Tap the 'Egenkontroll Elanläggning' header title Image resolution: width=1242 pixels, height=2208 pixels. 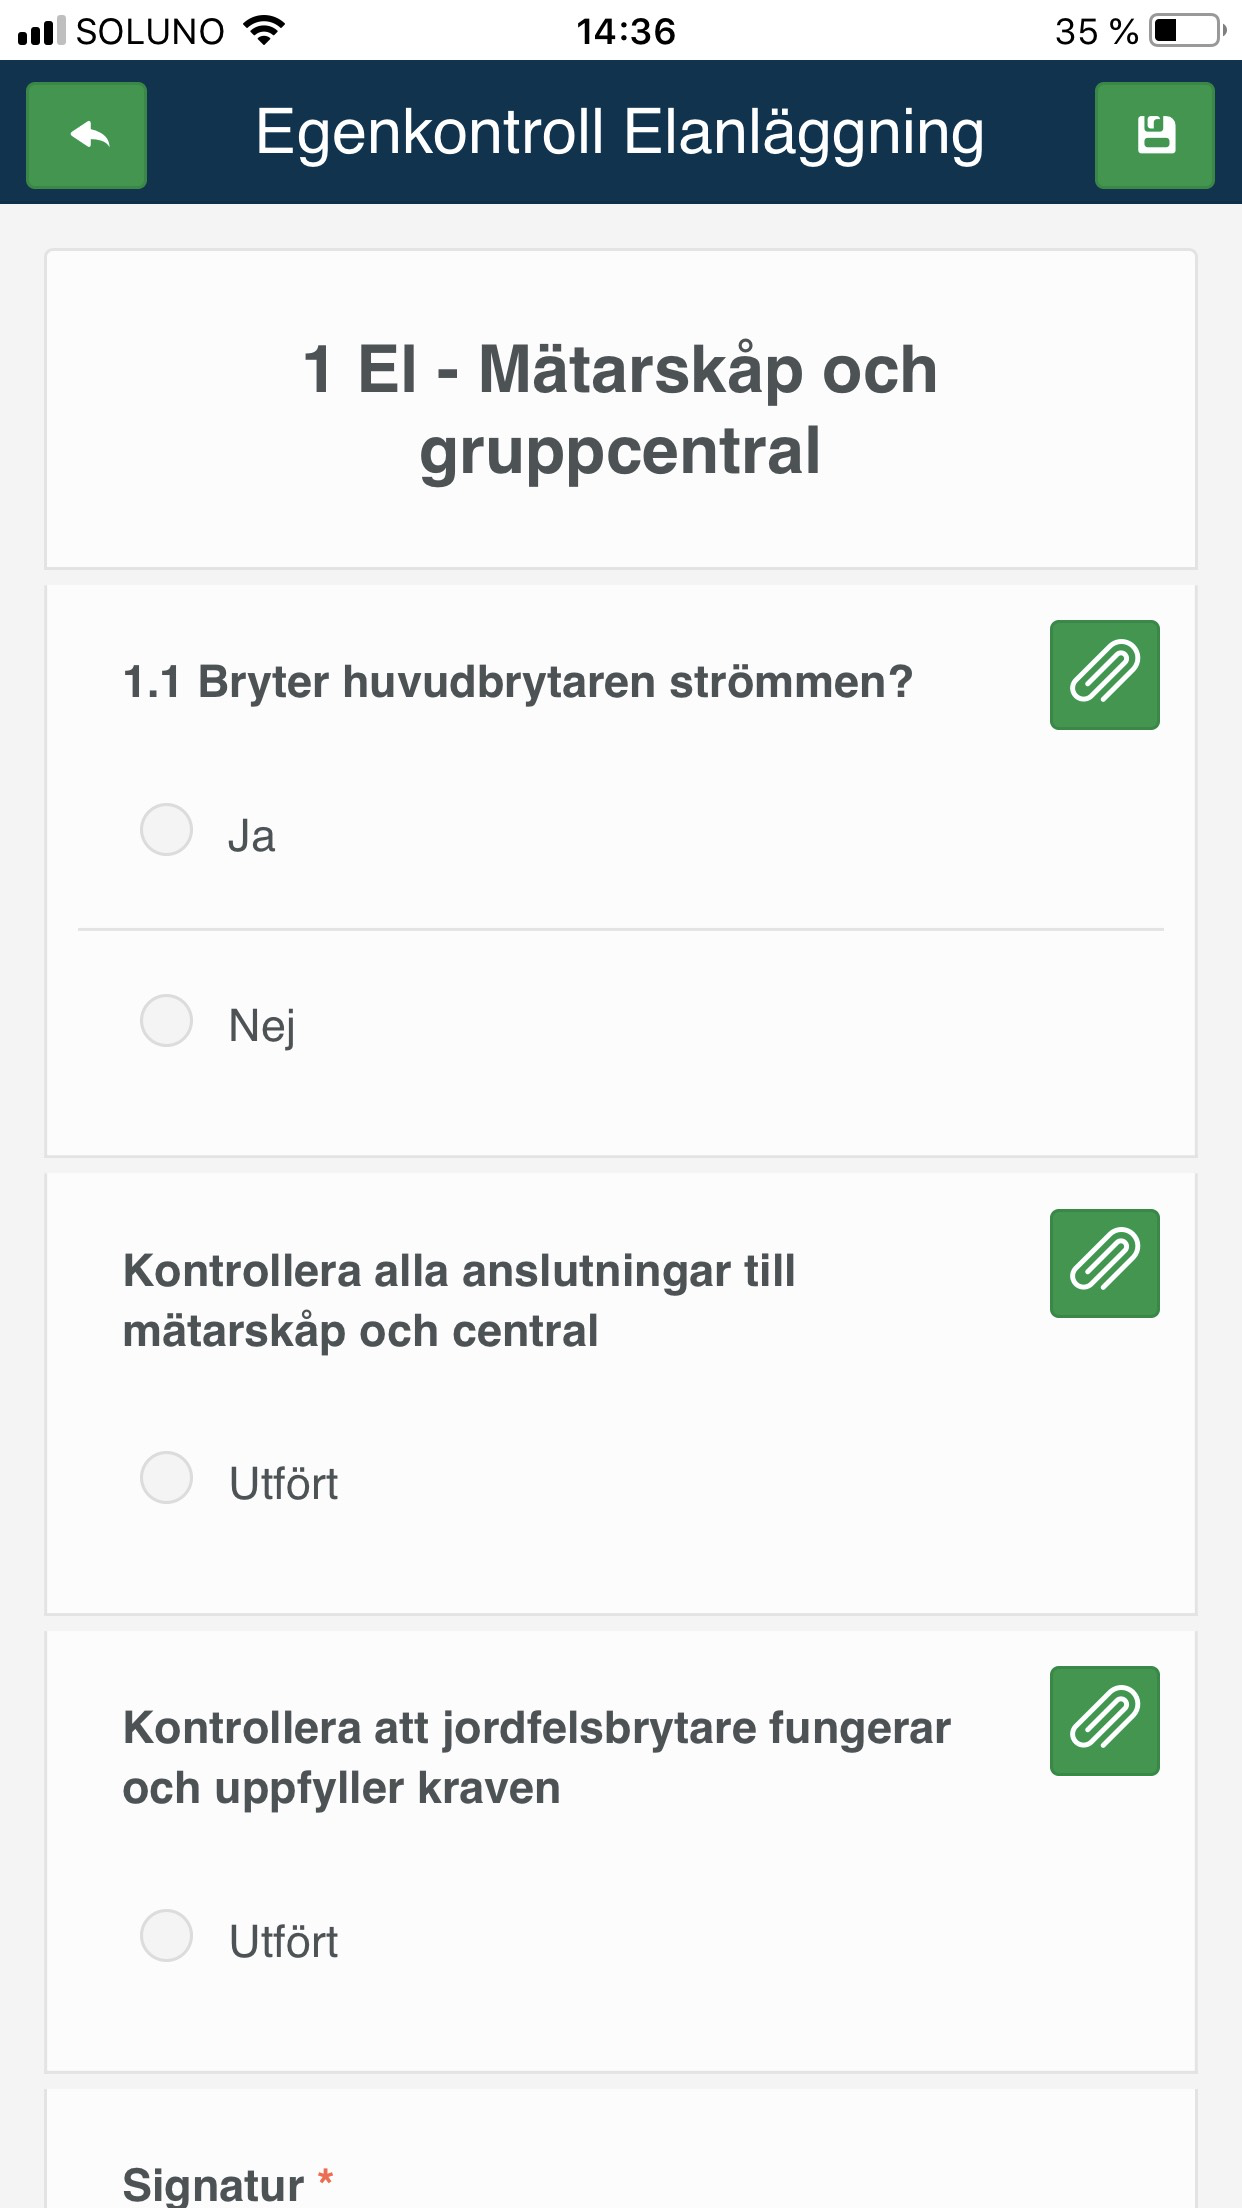pos(620,133)
